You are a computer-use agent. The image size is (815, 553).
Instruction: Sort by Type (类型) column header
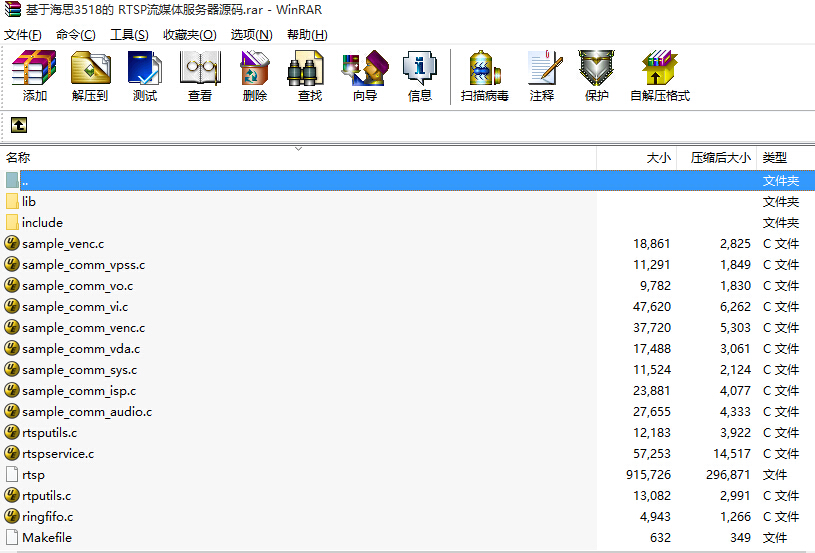[x=774, y=157]
